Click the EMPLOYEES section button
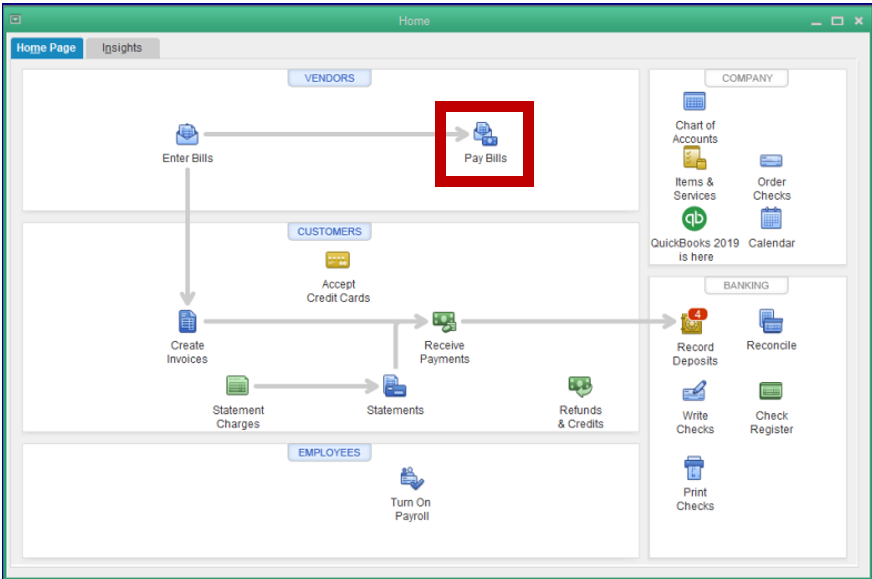The width and height of the screenshot is (872, 579). [x=329, y=453]
